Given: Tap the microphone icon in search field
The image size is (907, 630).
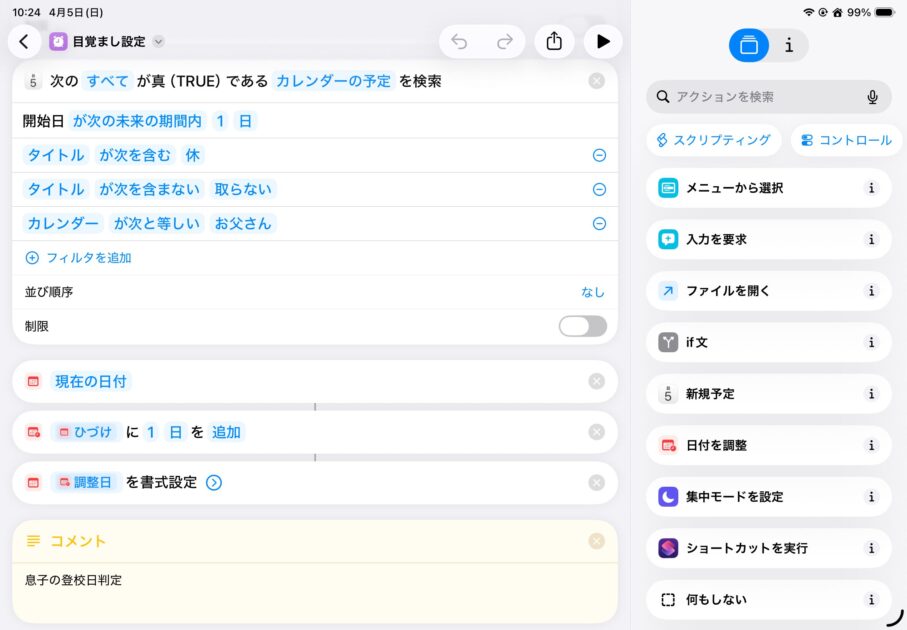Looking at the screenshot, I should [872, 97].
